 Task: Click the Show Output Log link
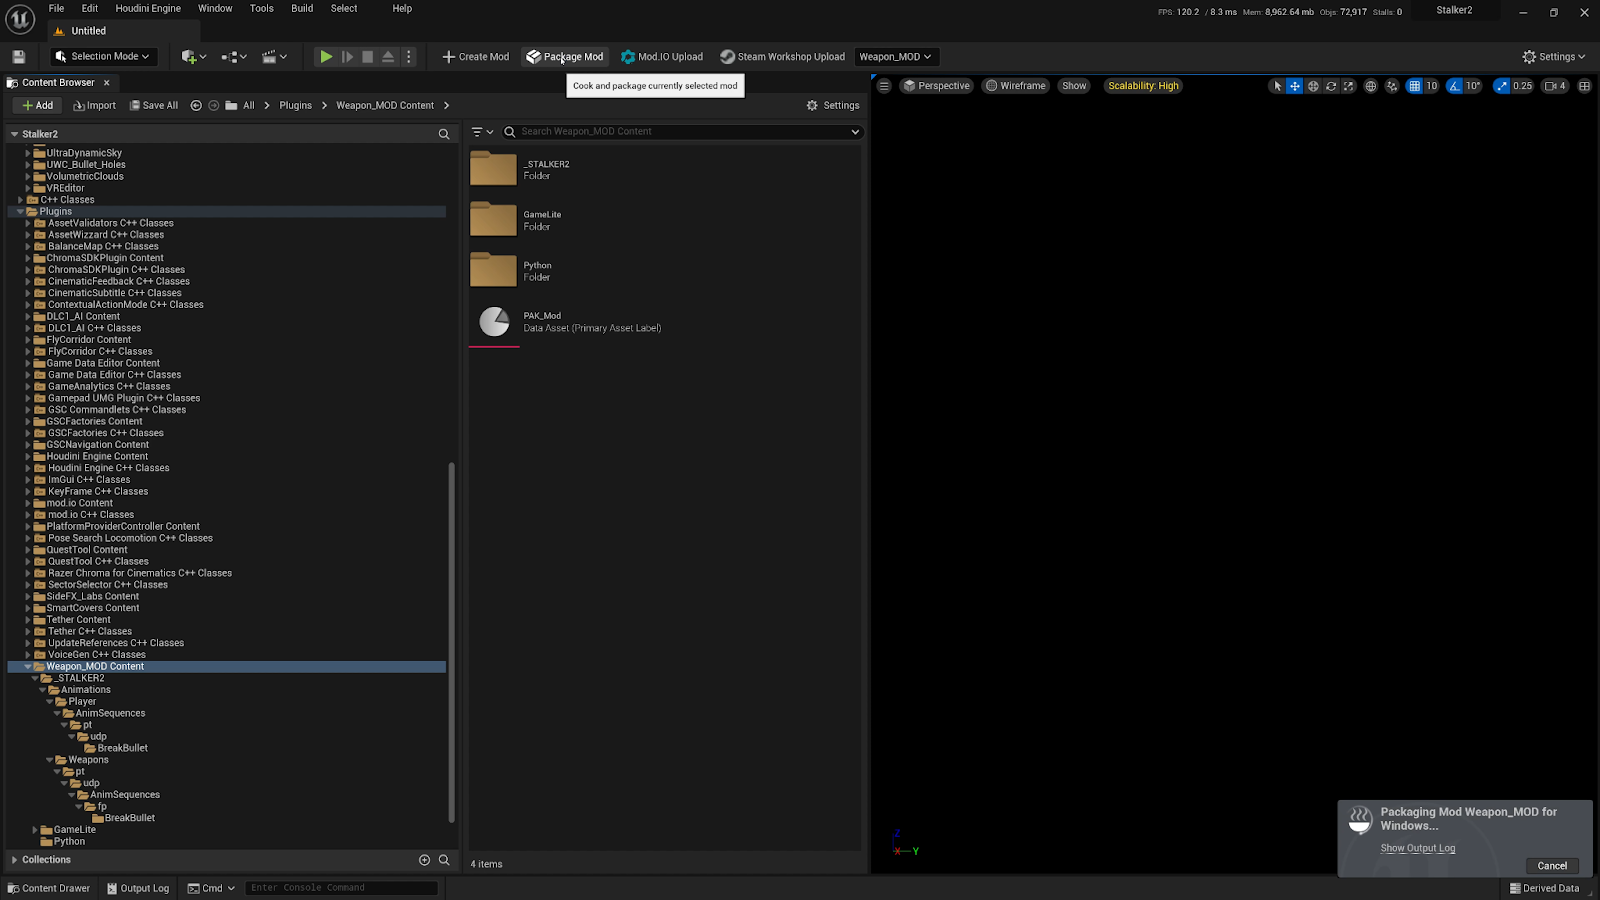1417,848
